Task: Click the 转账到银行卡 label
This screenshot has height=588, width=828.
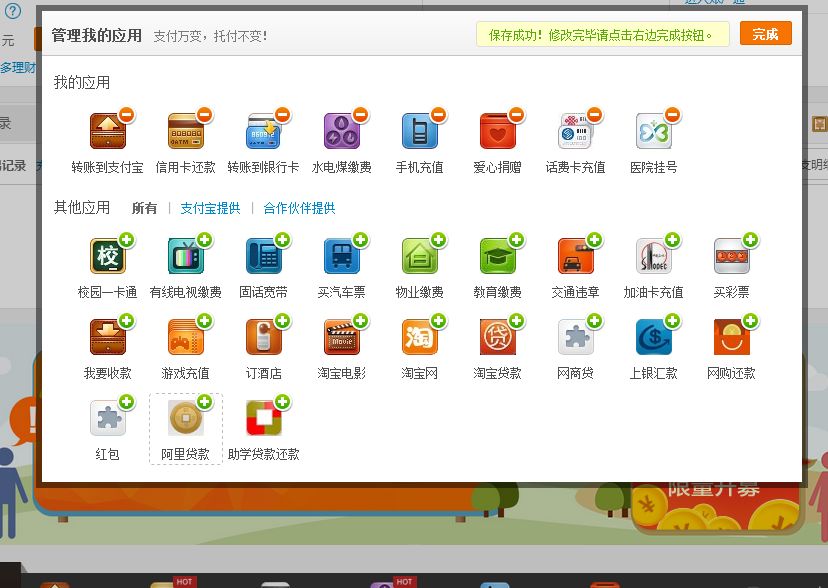Action: coord(264,167)
